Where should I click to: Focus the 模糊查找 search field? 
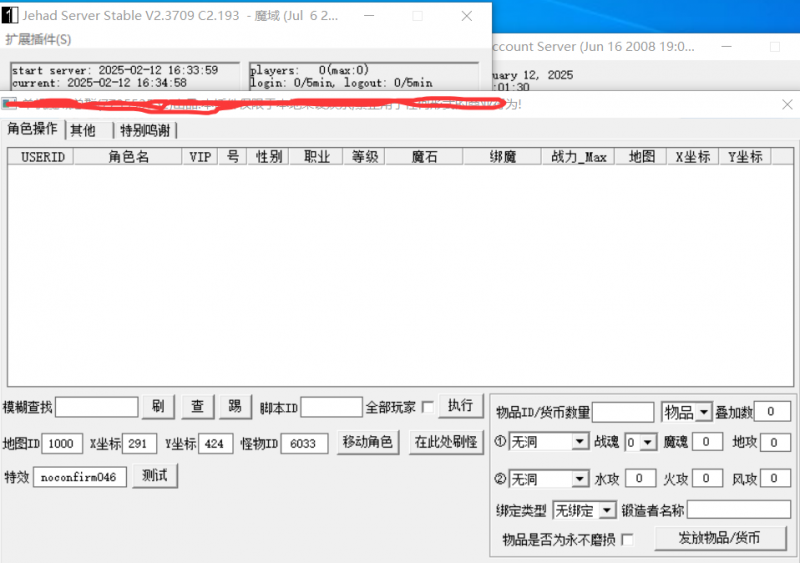click(x=96, y=407)
